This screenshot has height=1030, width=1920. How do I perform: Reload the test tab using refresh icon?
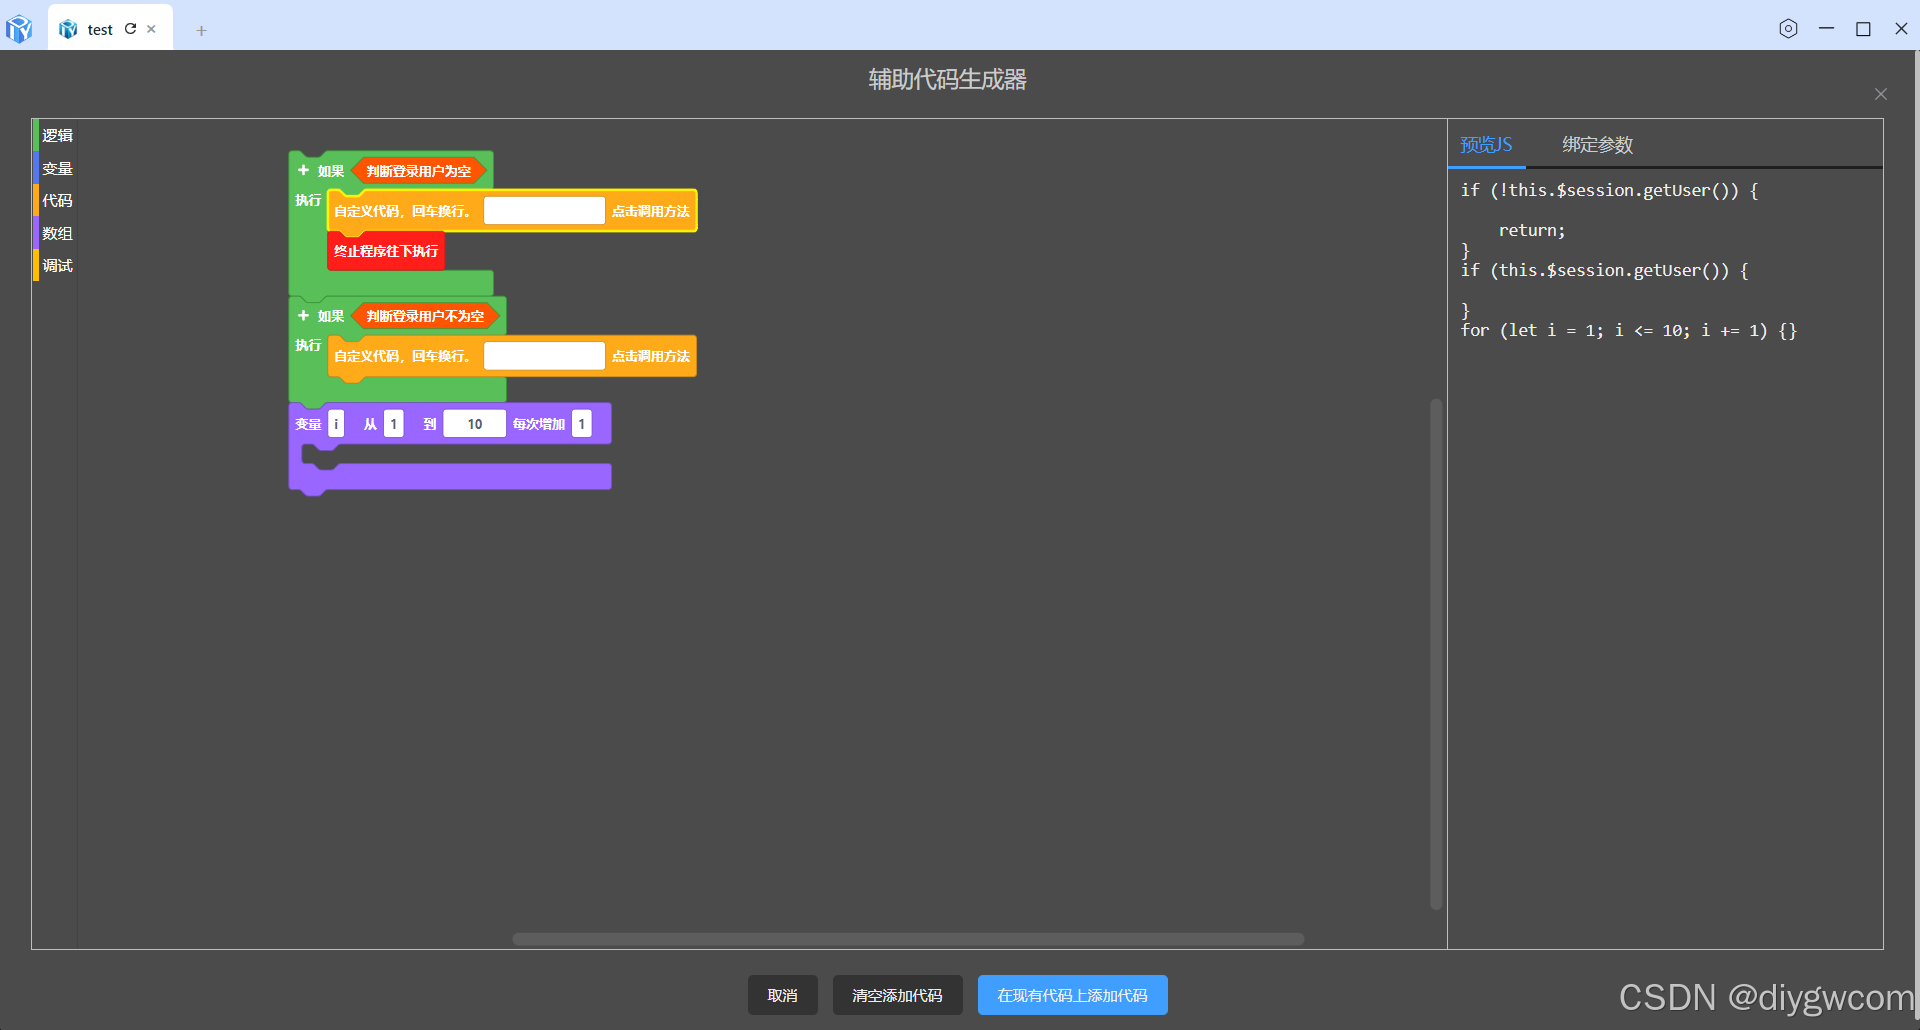[130, 29]
